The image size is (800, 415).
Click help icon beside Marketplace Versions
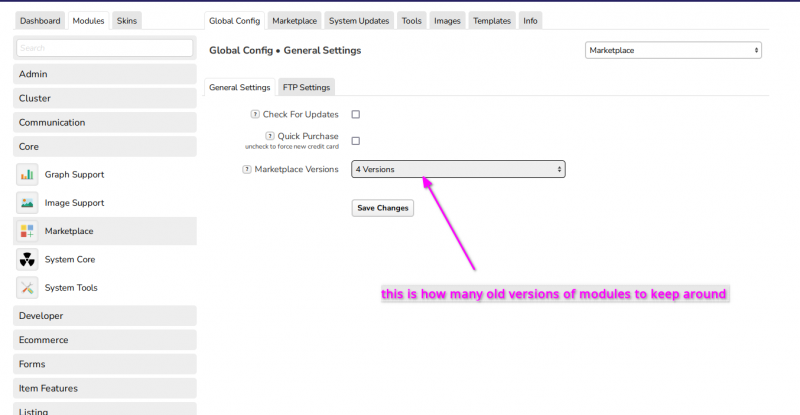pos(247,170)
